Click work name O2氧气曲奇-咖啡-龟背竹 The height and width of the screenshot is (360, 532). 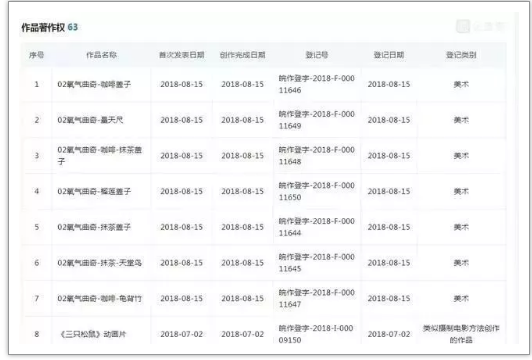click(x=99, y=299)
